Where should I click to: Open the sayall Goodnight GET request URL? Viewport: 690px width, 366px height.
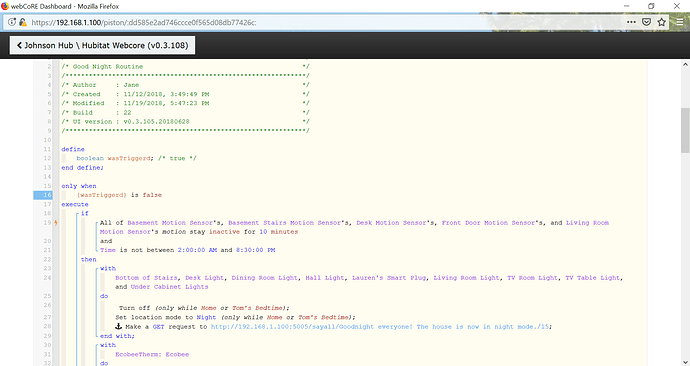pyautogui.click(x=381, y=327)
